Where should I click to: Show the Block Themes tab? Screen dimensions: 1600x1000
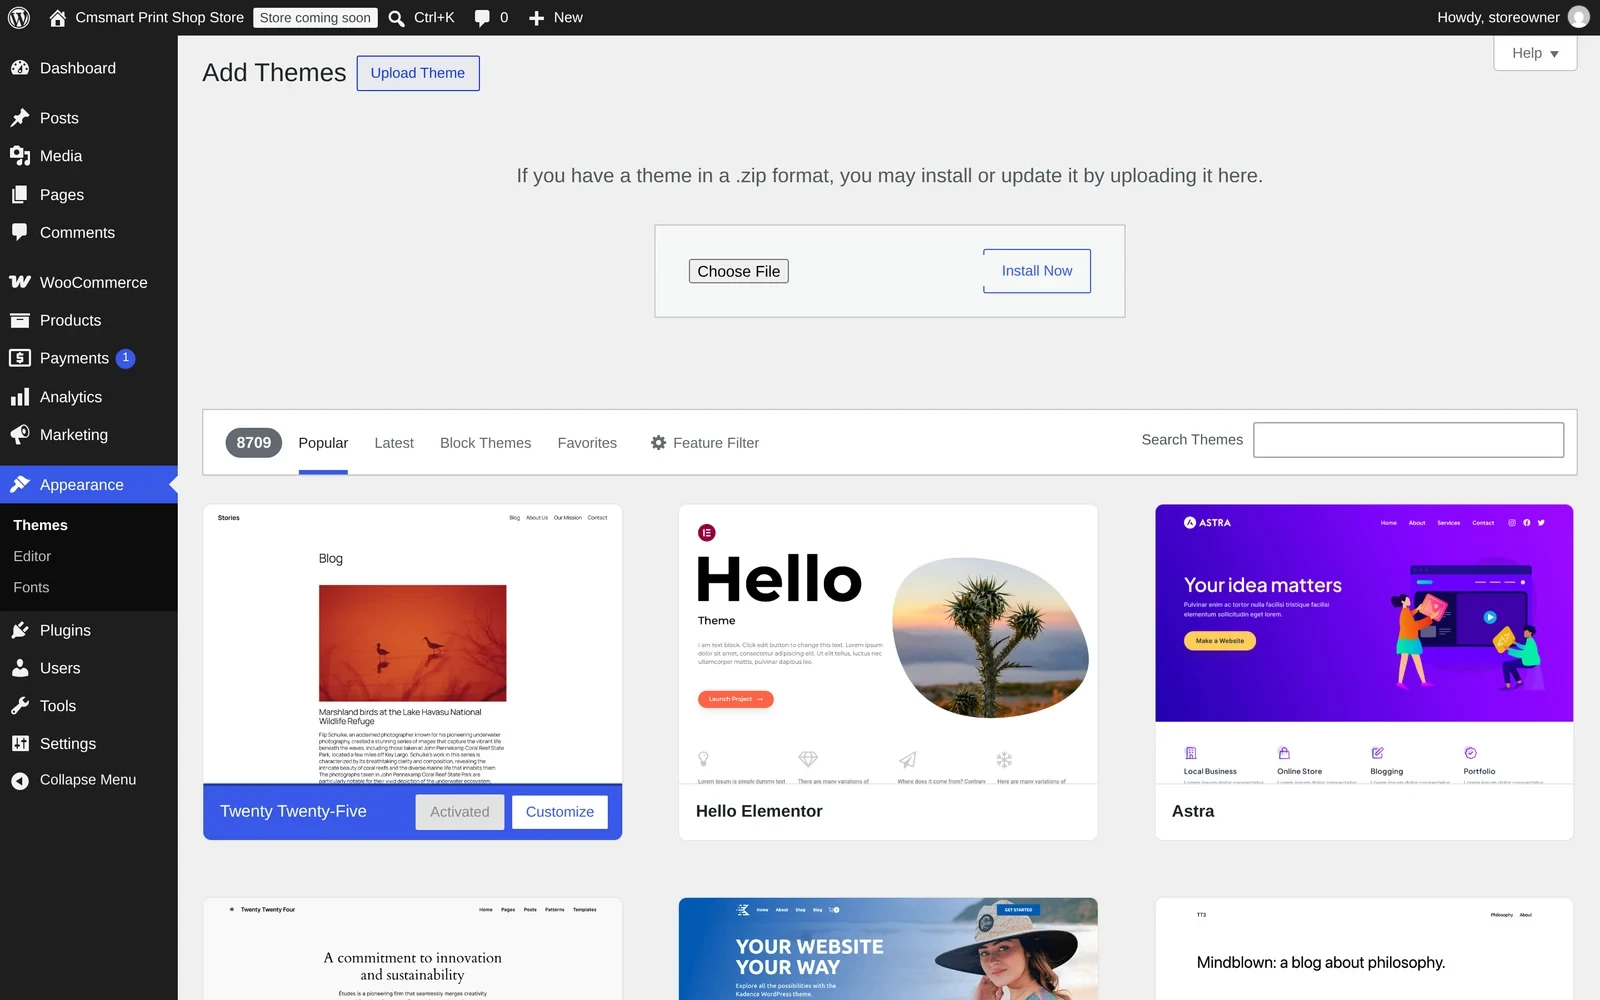[x=485, y=443]
